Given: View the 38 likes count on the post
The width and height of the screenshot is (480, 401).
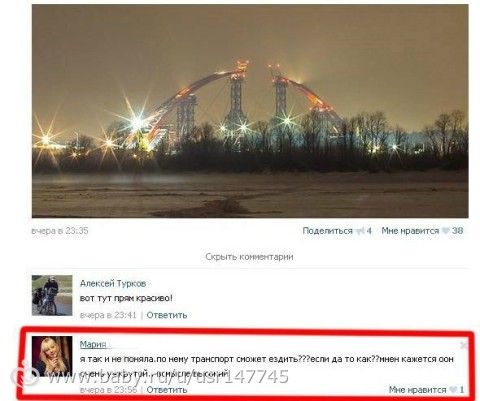Looking at the screenshot, I should pos(458,231).
